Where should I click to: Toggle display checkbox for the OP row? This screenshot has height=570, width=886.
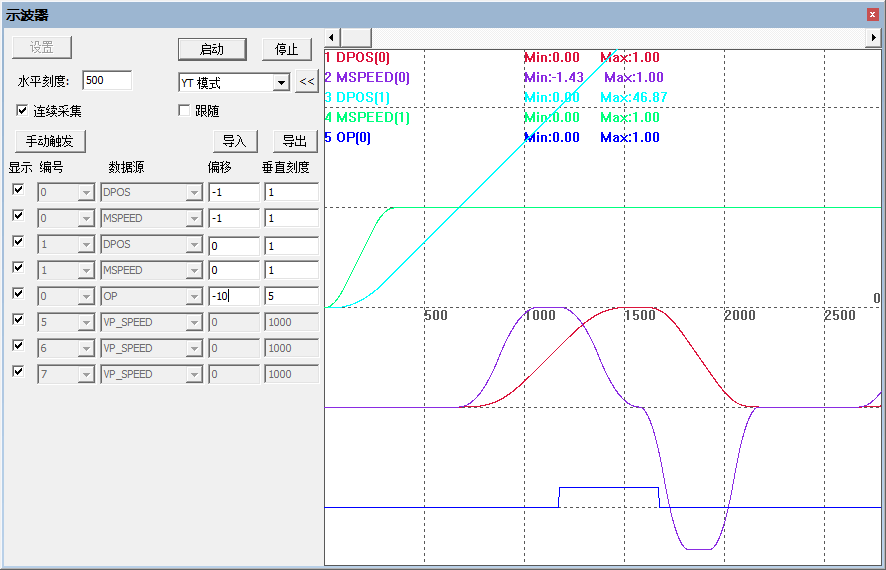click(18, 294)
